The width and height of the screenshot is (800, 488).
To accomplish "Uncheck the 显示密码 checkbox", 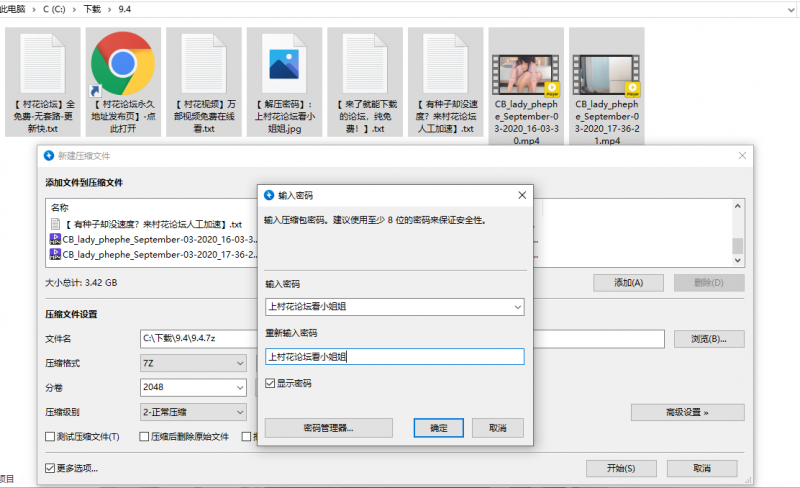I will (271, 383).
